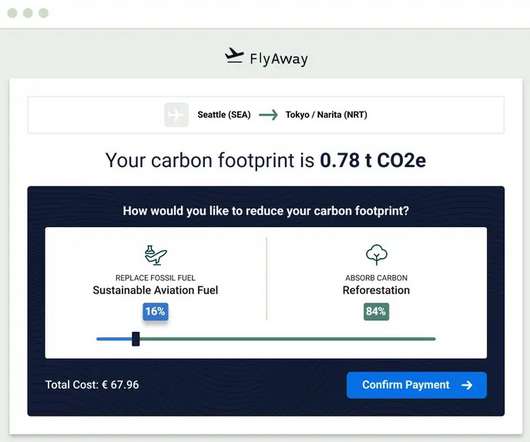Select the Sustainable Aviation Fuel option
The width and height of the screenshot is (530, 442).
click(x=155, y=290)
